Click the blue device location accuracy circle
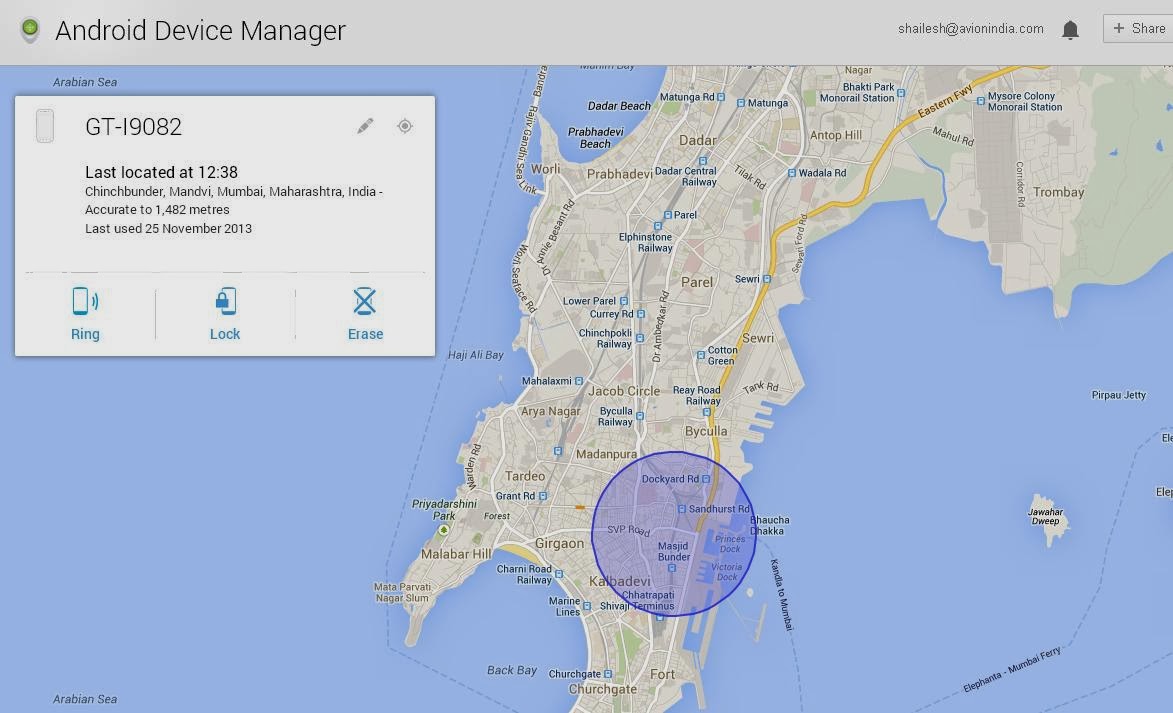This screenshot has height=713, width=1173. pyautogui.click(x=673, y=533)
